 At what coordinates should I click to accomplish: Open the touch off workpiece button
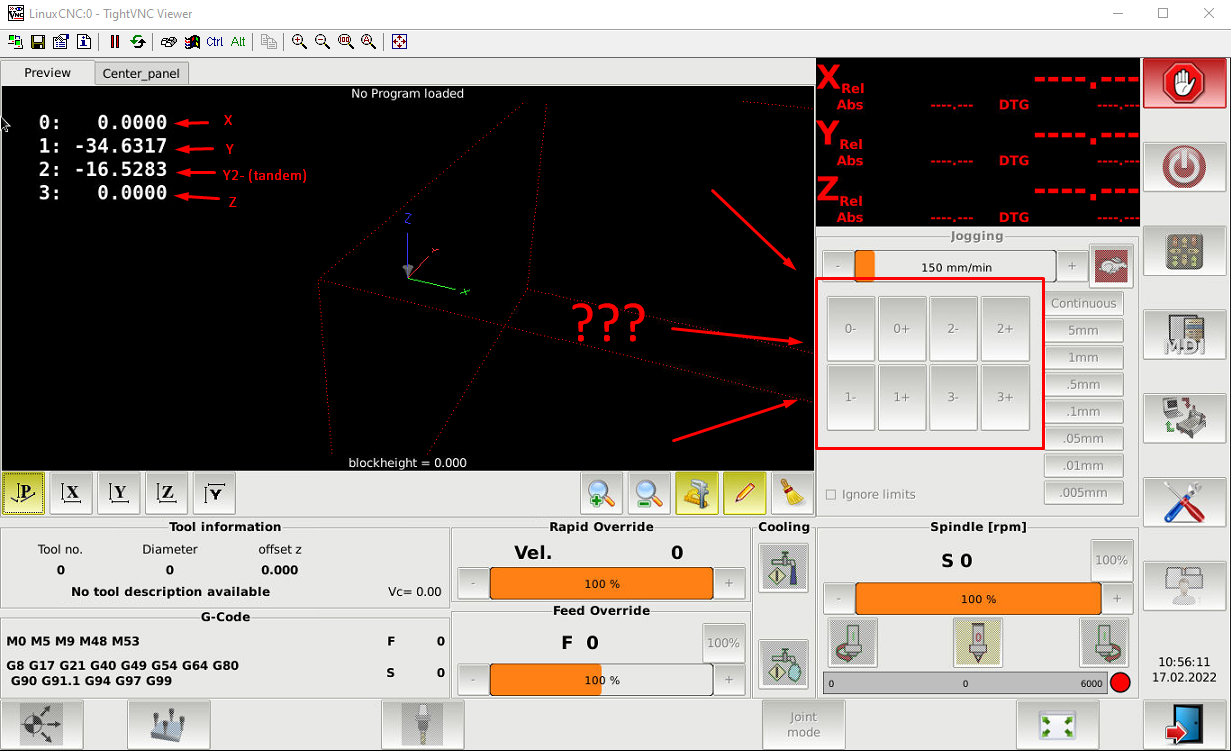169,725
